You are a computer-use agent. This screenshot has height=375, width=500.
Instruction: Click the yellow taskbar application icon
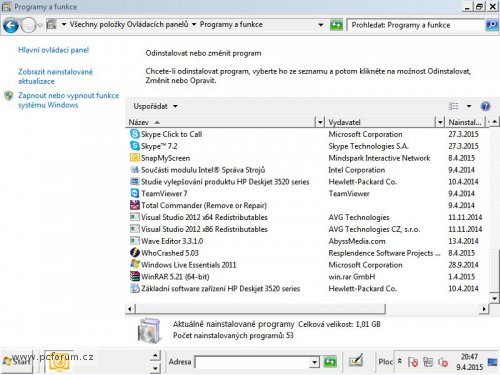tap(59, 362)
